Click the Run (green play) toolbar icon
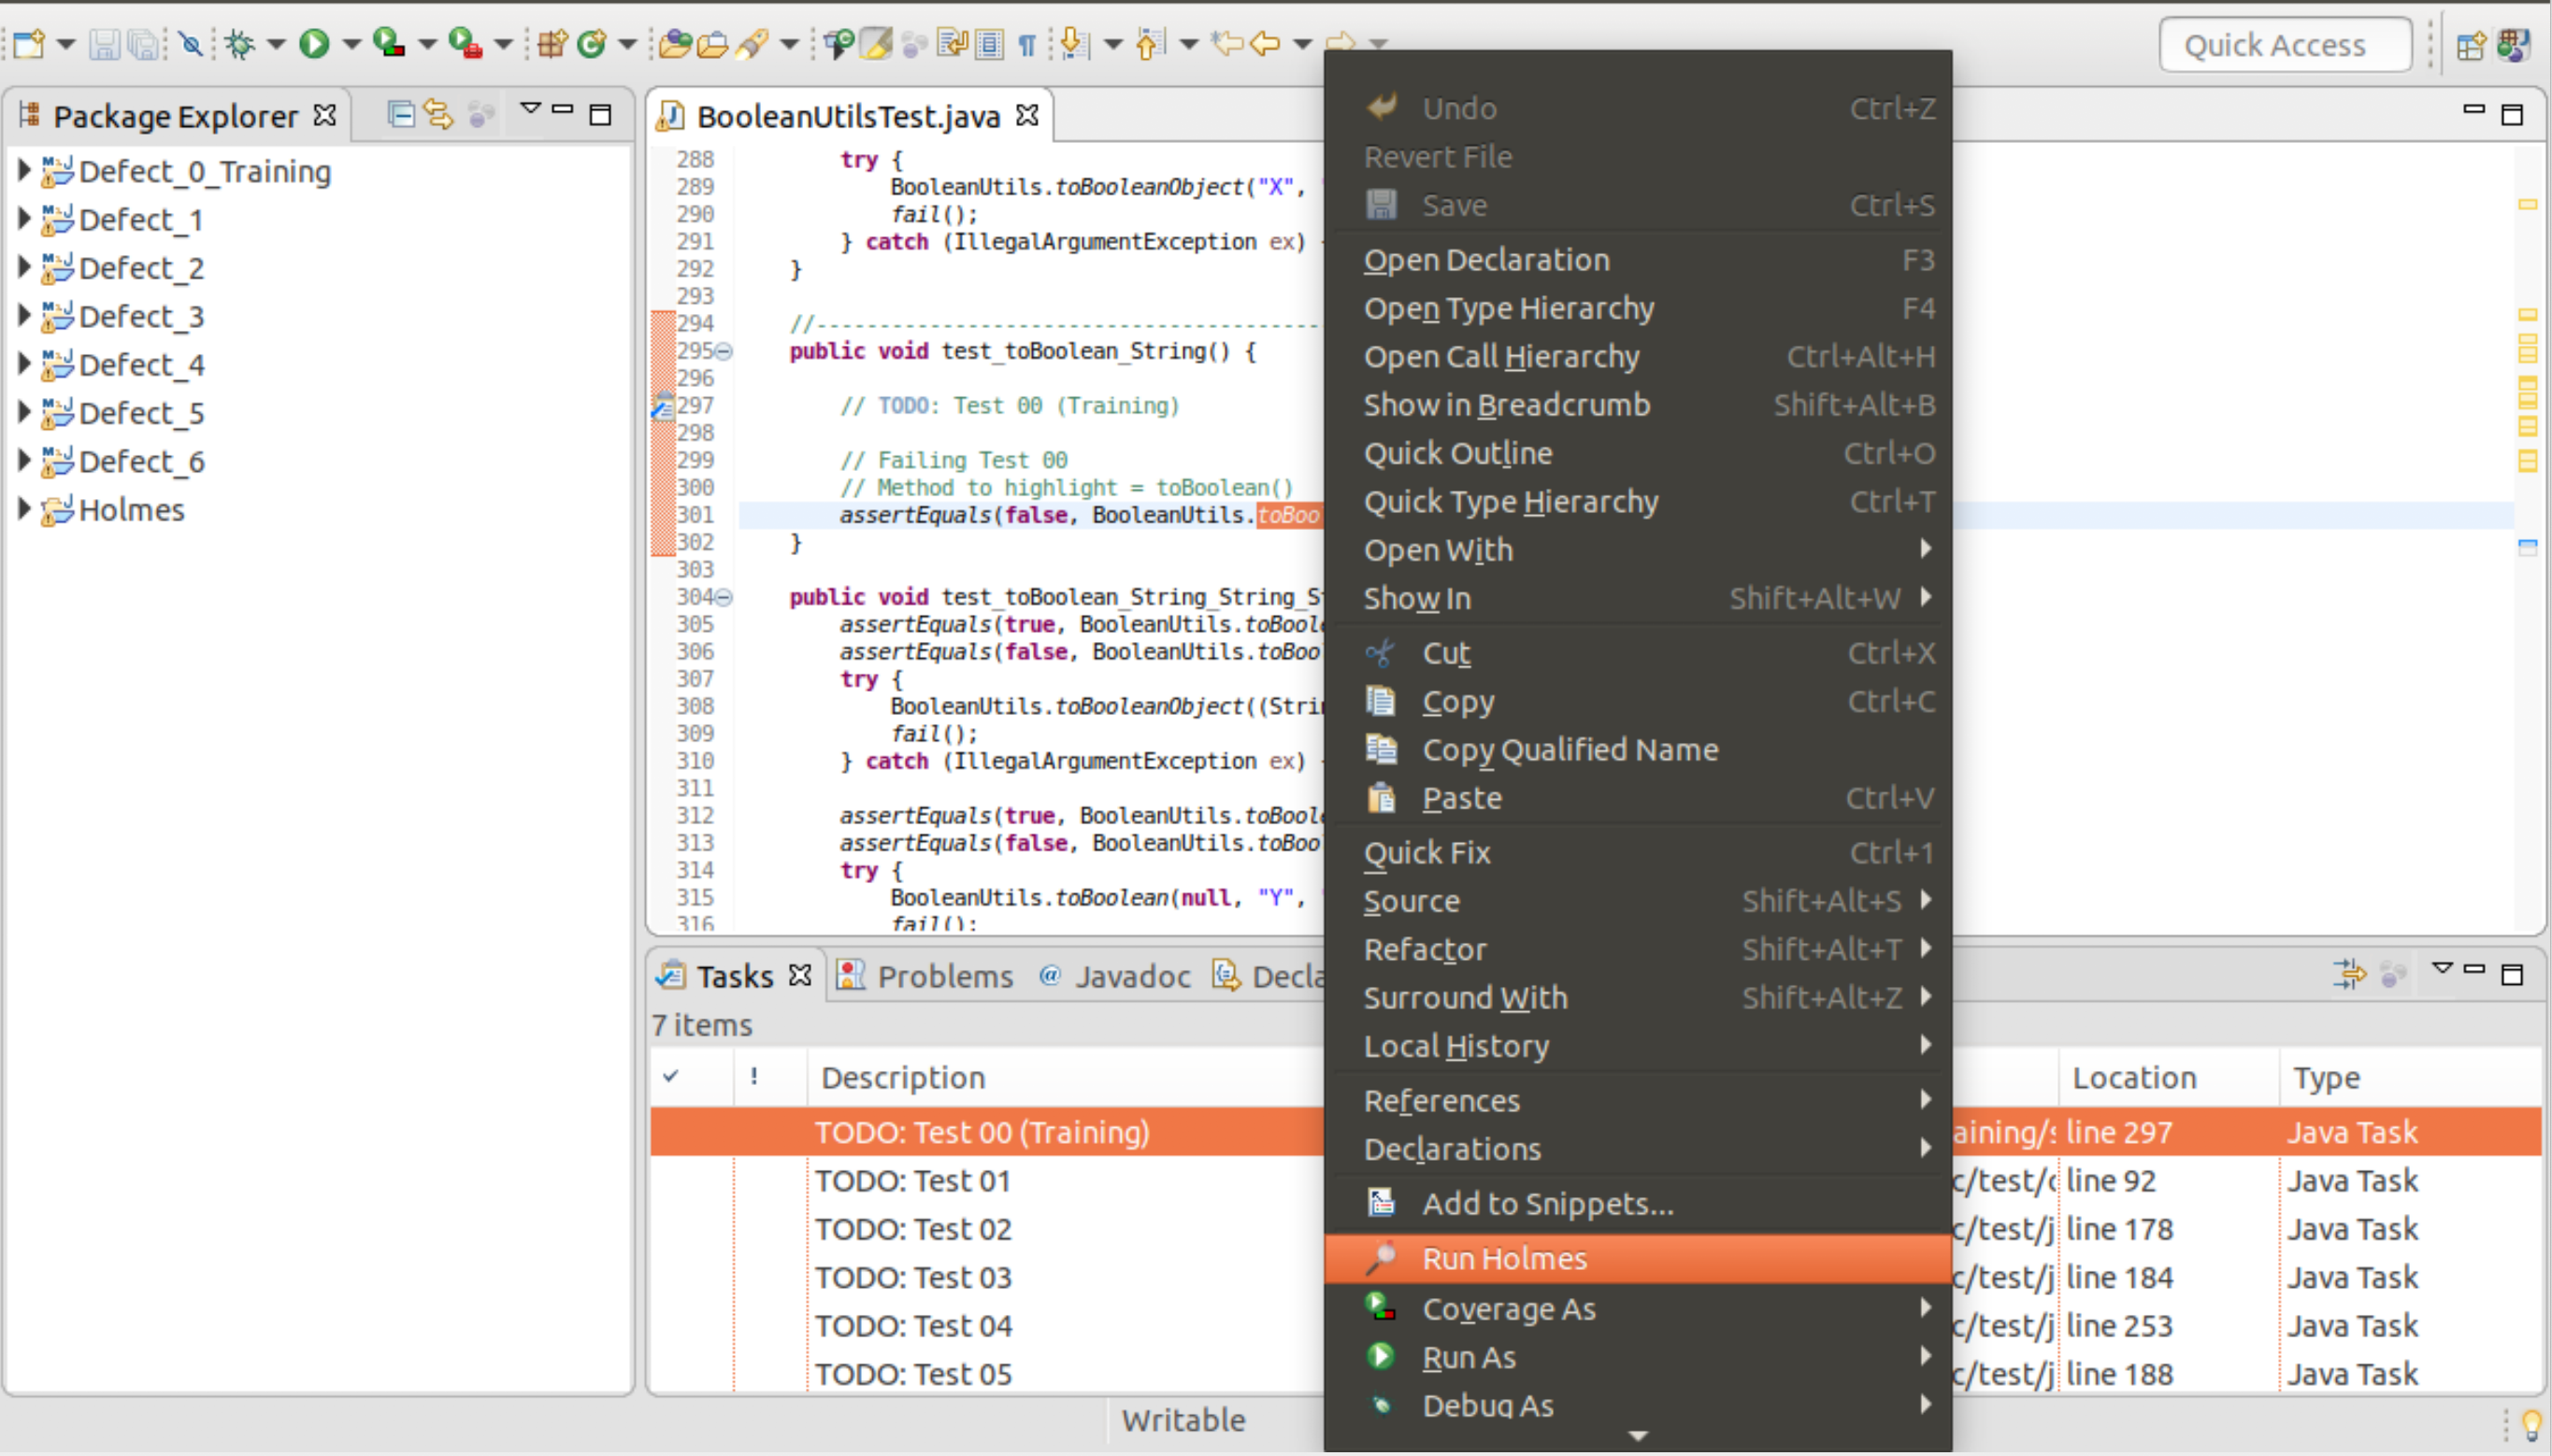Screen dimensions: 2552x1456 click(314, 44)
